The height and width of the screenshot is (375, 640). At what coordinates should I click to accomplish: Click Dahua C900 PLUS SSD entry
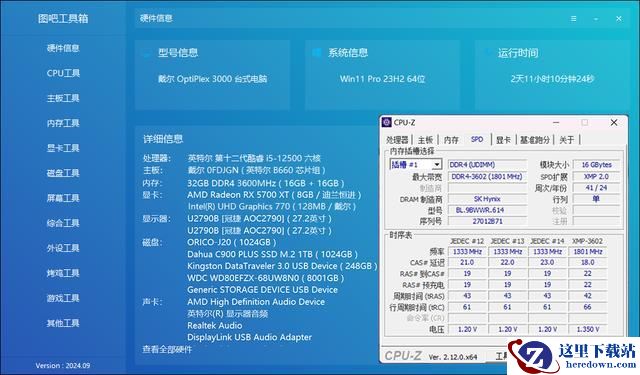click(272, 254)
